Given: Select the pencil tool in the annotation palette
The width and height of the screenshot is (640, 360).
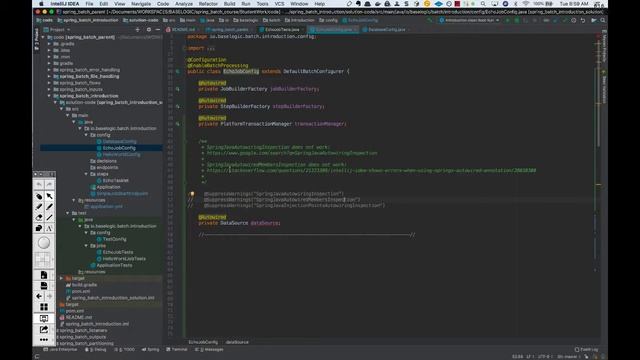Looking at the screenshot, I should pos(49,207).
